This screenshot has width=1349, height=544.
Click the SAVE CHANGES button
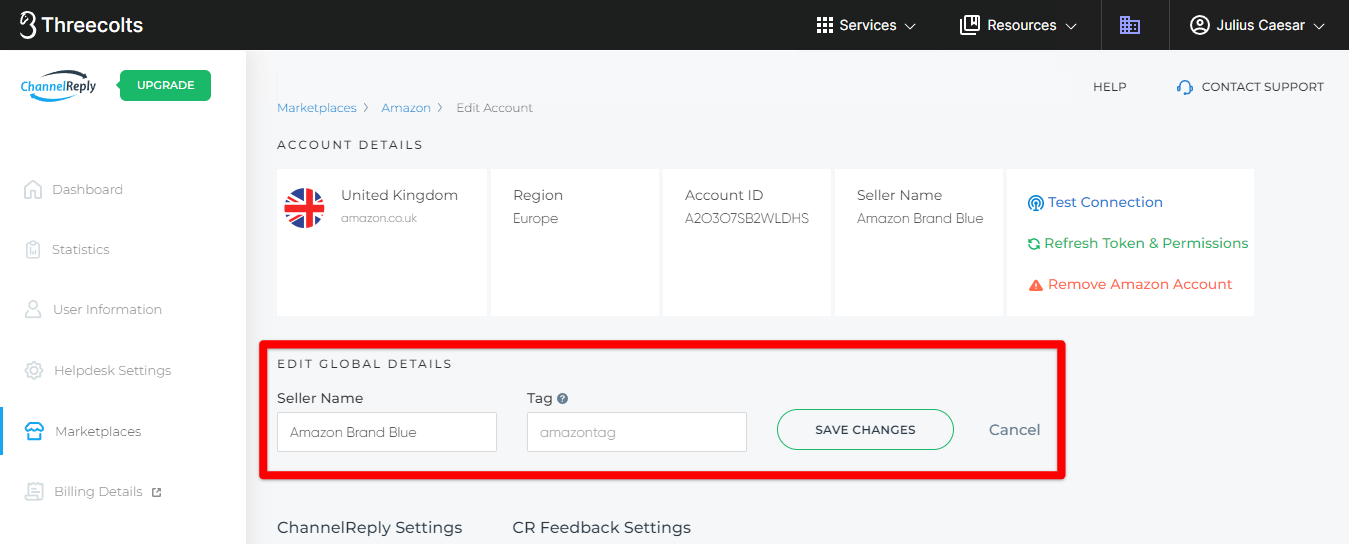pyautogui.click(x=865, y=429)
